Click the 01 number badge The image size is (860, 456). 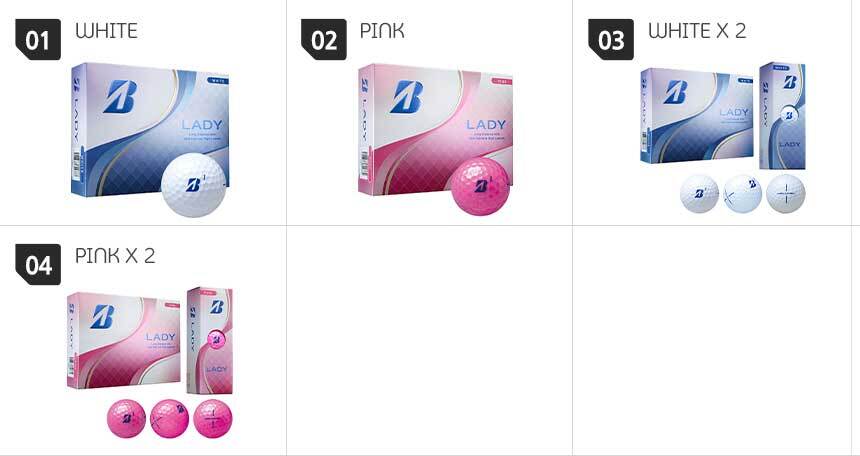pos(38,40)
